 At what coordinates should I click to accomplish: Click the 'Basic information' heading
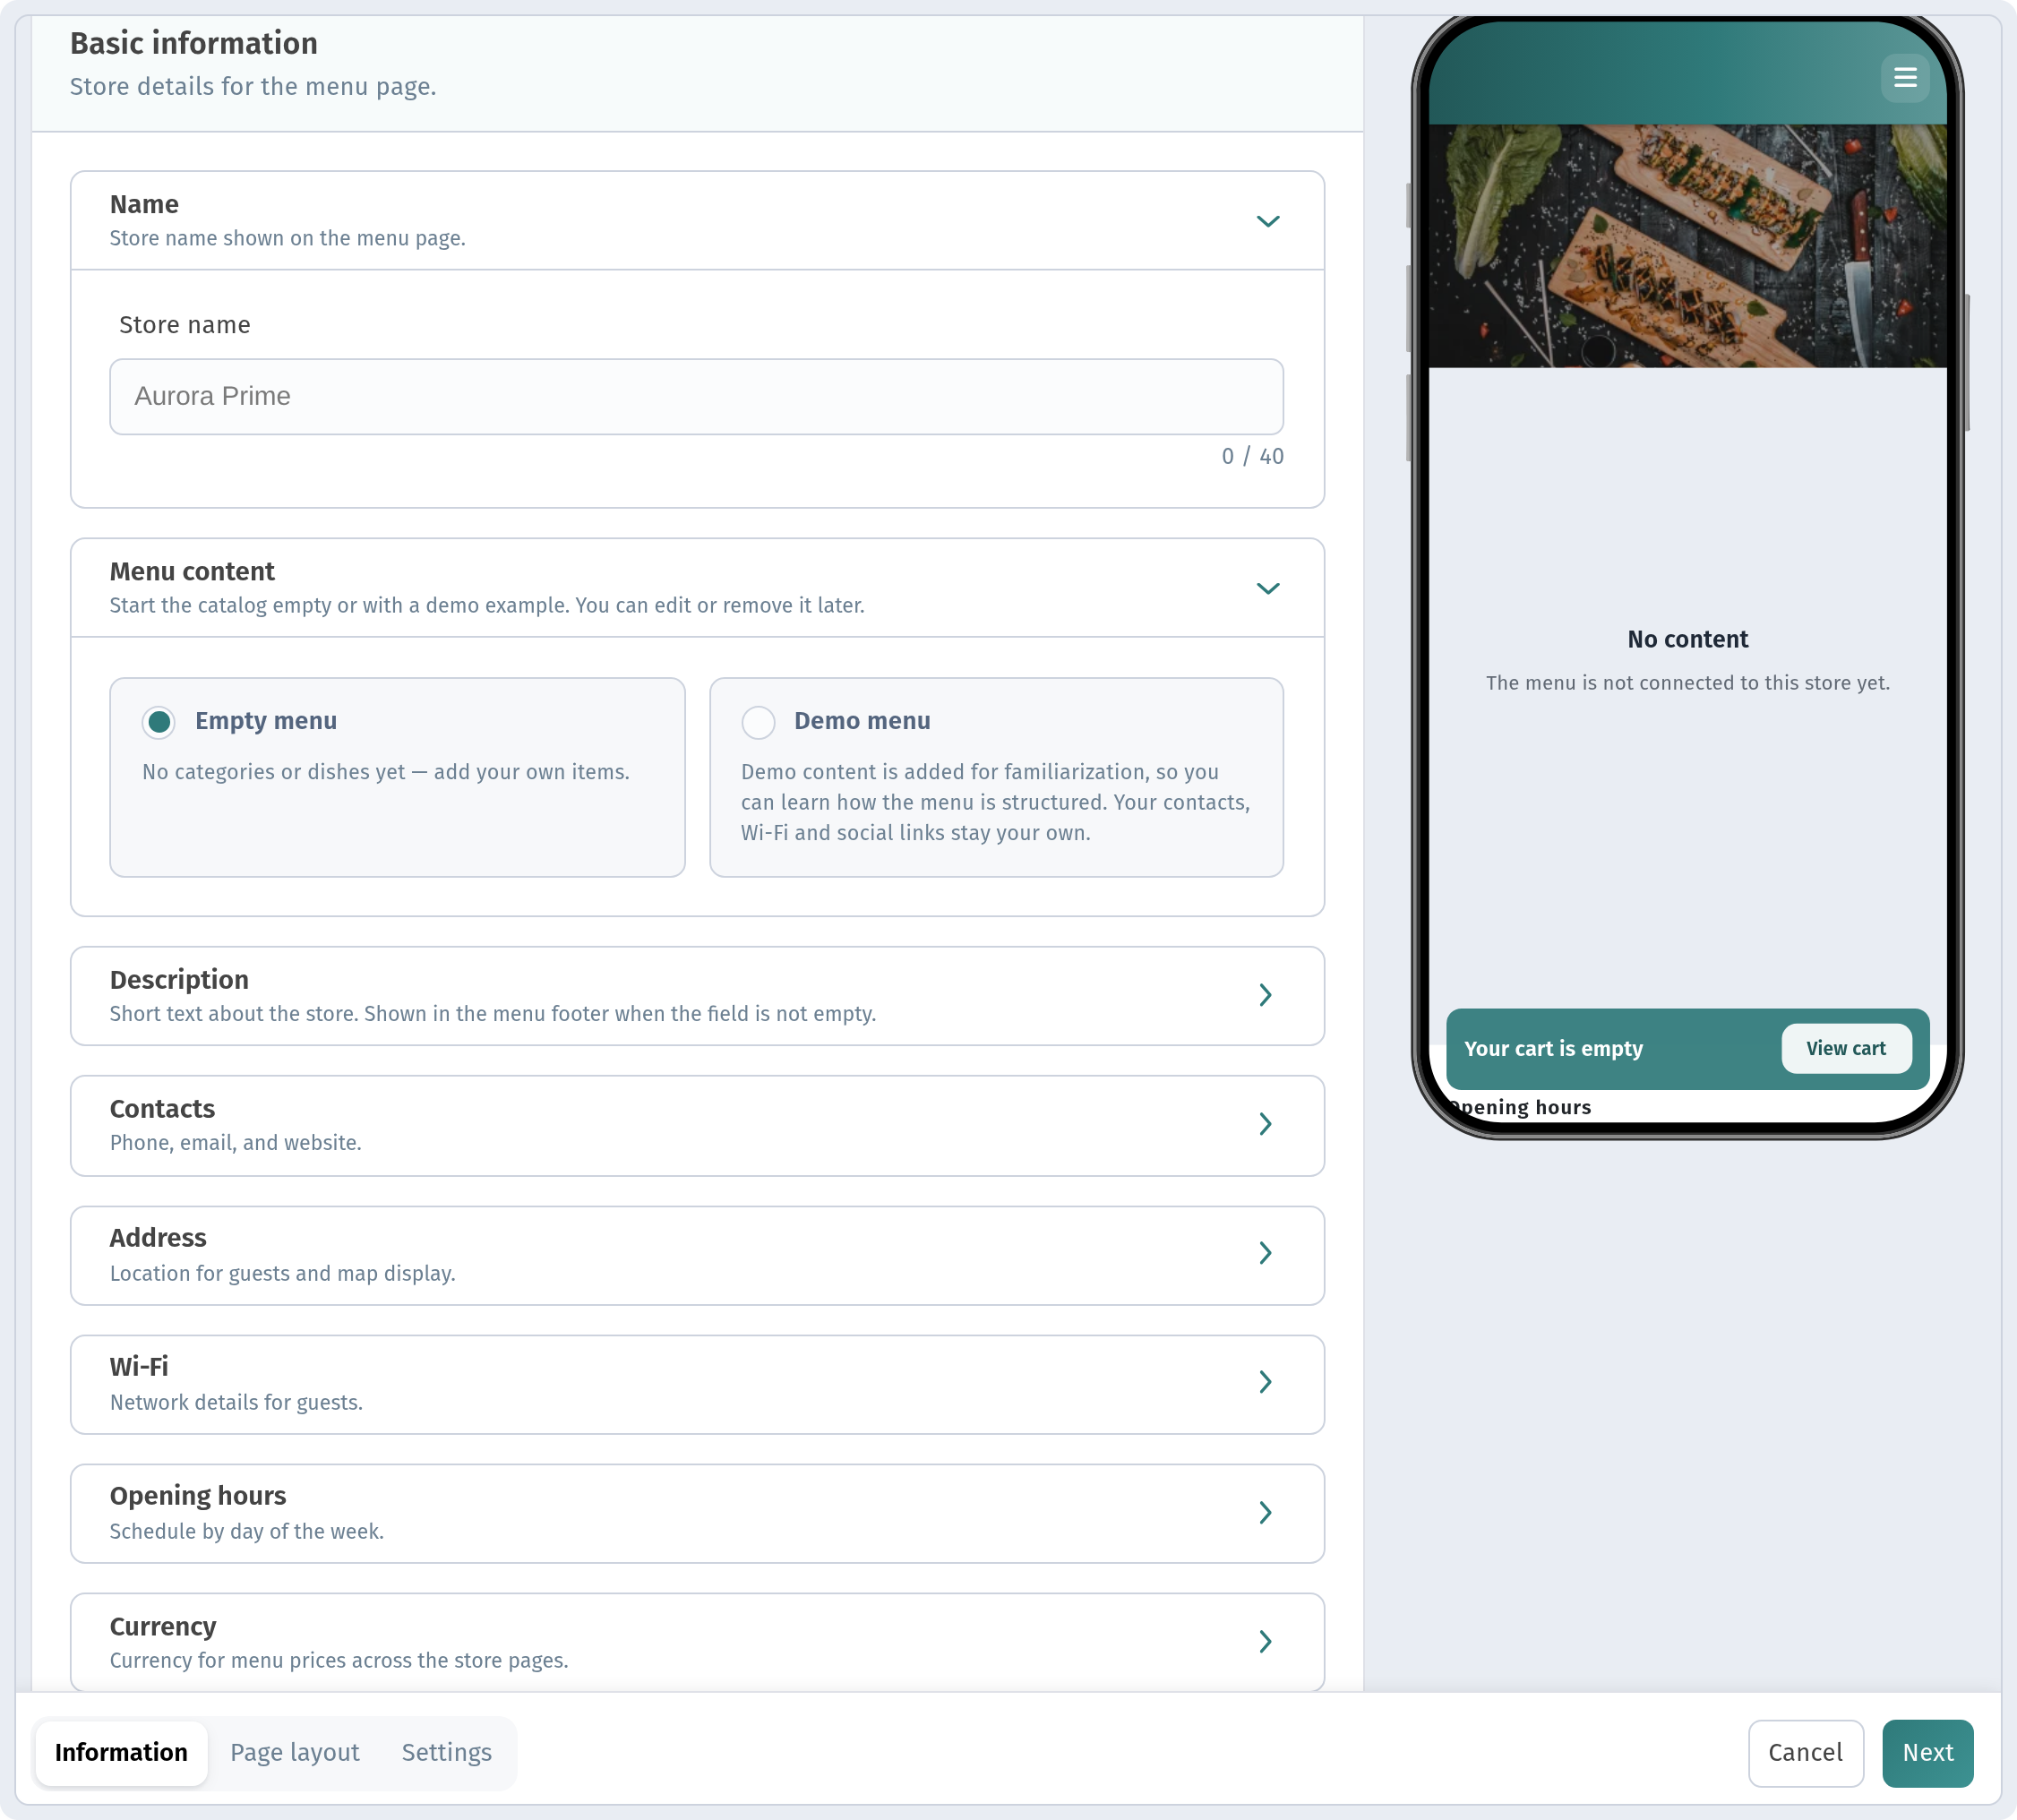194,43
